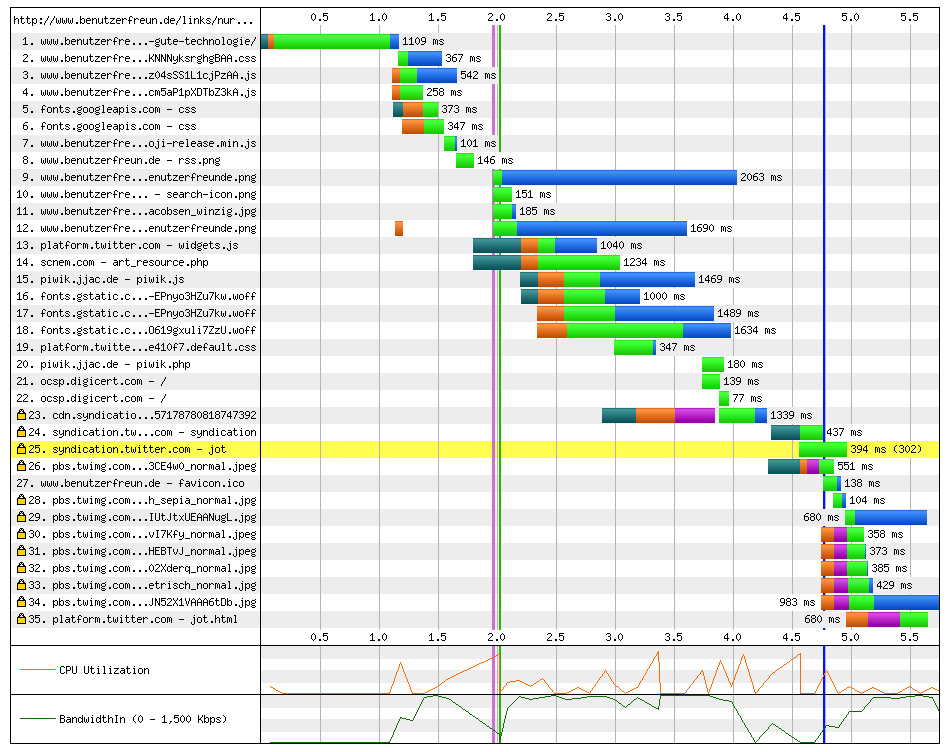The width and height of the screenshot is (949, 752).
Task: Select request 3 z04sSS1L1cjPzAA.js label
Action: tap(139, 75)
